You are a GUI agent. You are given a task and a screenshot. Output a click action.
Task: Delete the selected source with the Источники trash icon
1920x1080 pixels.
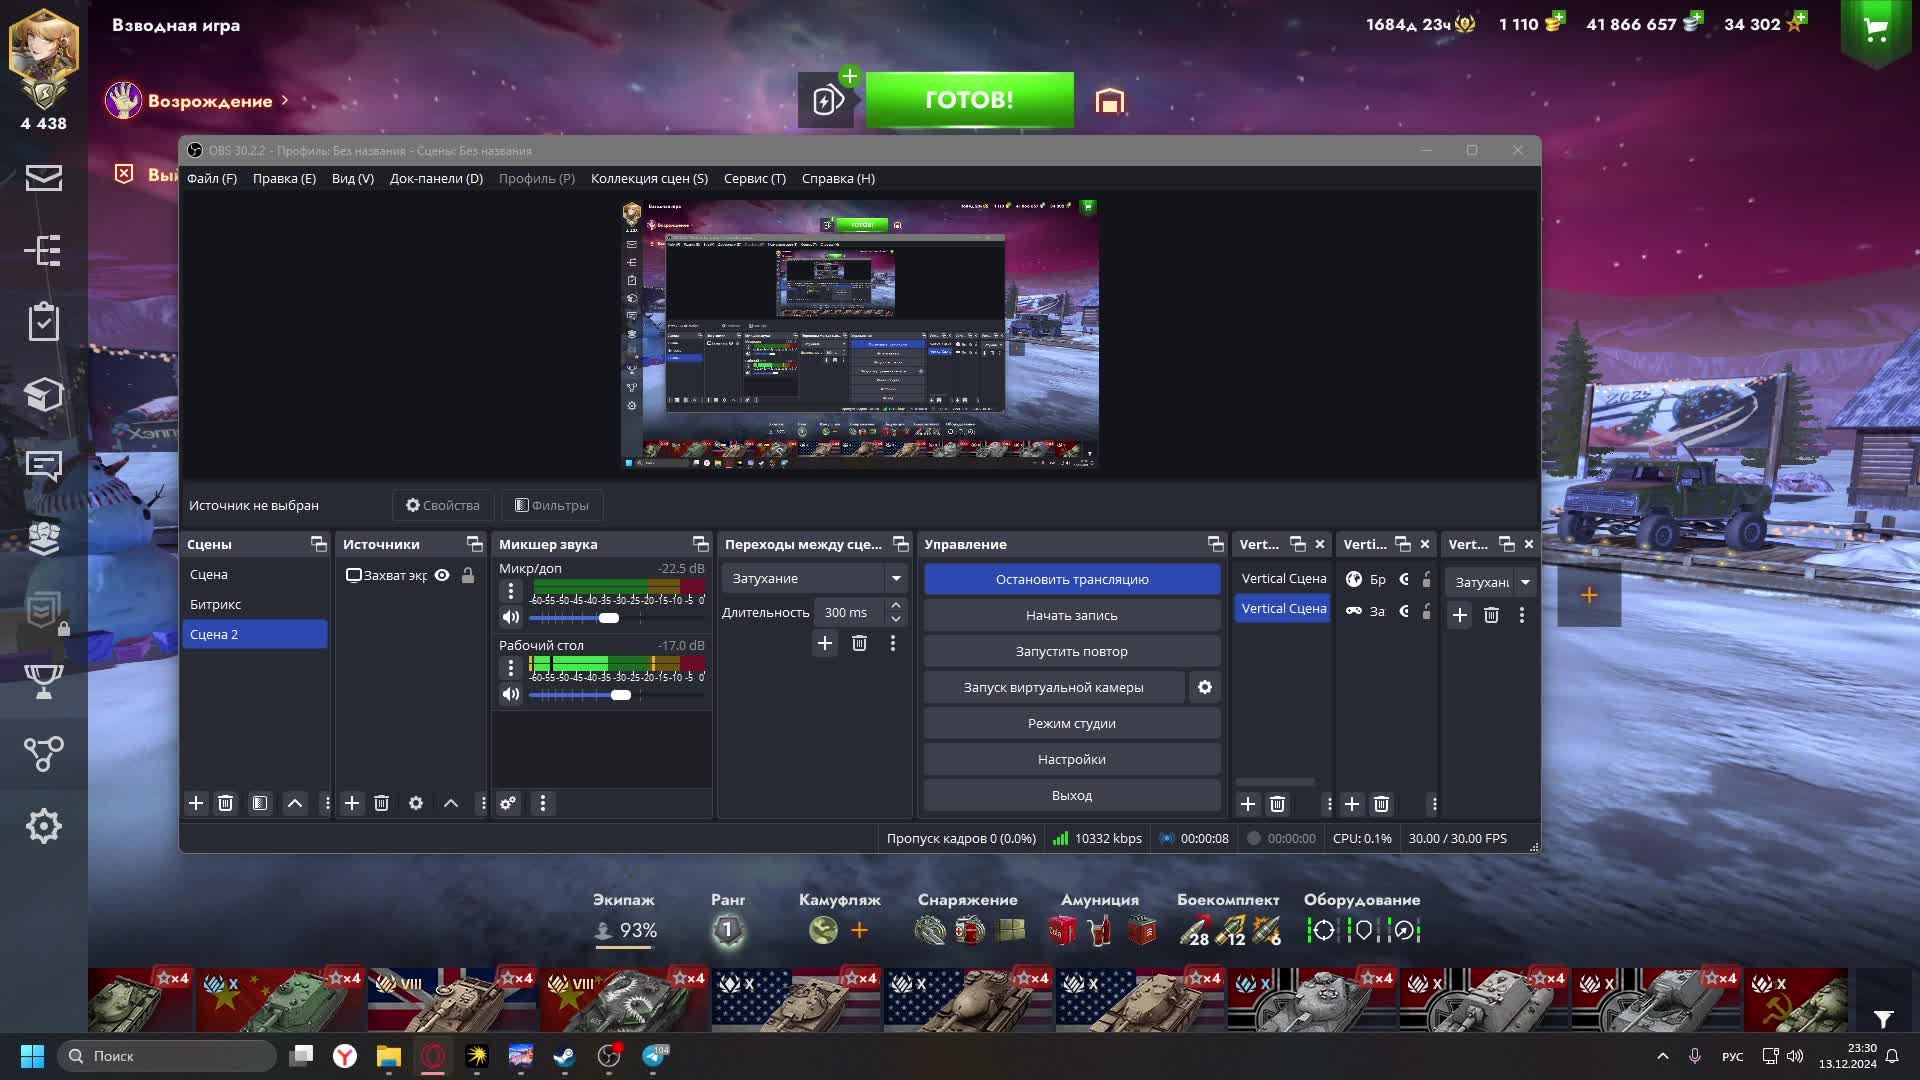(381, 803)
